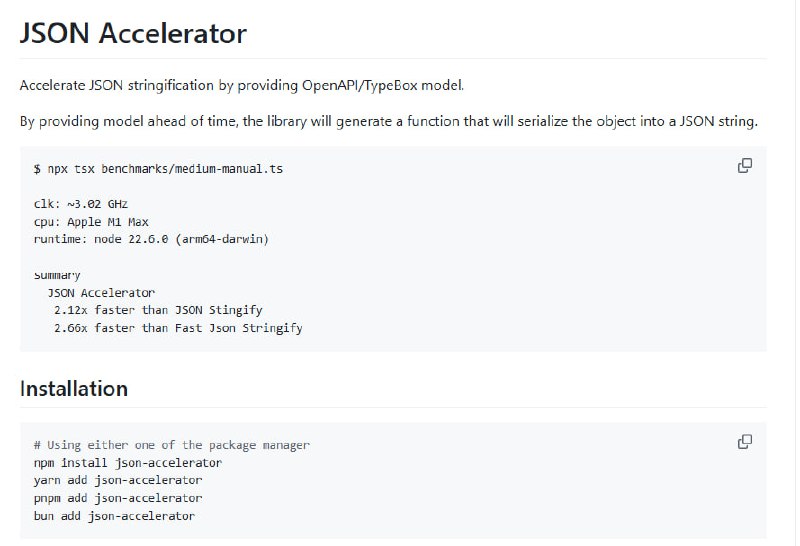Click the 2.12x faster than JSON Stingify line
Viewport: 800px width, 546px height.
(x=158, y=310)
